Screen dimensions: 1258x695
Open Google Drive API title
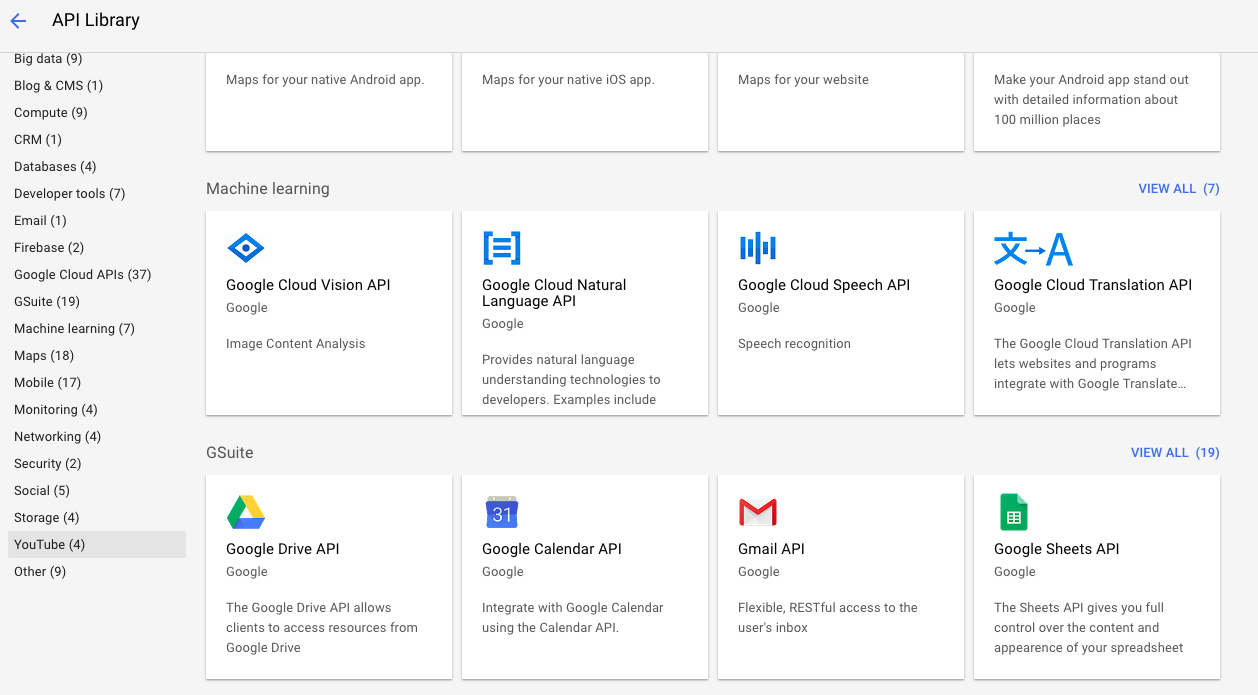tap(283, 549)
